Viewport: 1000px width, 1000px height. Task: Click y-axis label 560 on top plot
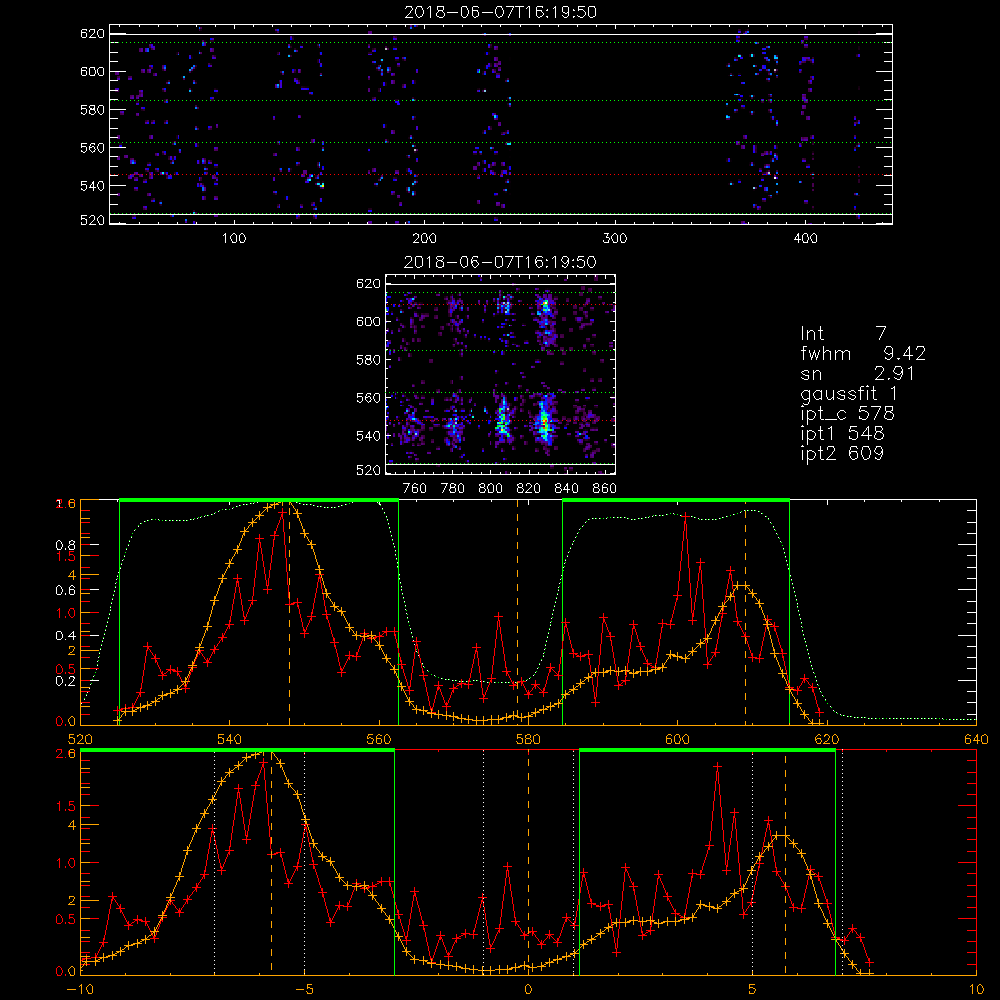tap(92, 147)
